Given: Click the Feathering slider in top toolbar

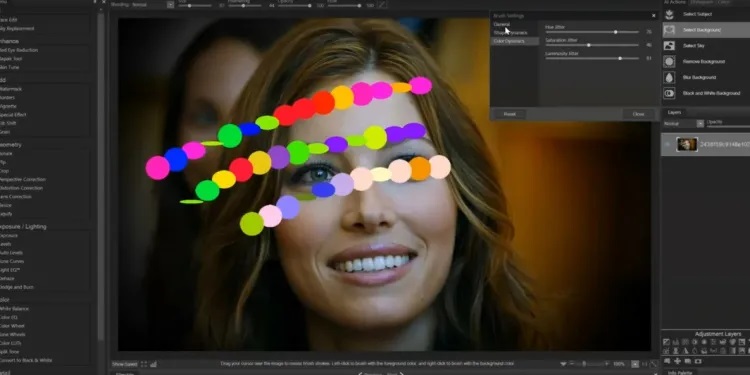Looking at the screenshot, I should click(245, 6).
